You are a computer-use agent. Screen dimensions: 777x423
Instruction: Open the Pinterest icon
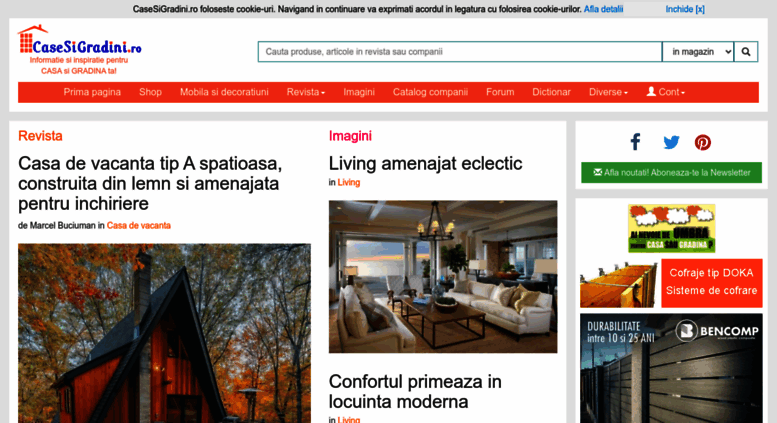[x=703, y=142]
